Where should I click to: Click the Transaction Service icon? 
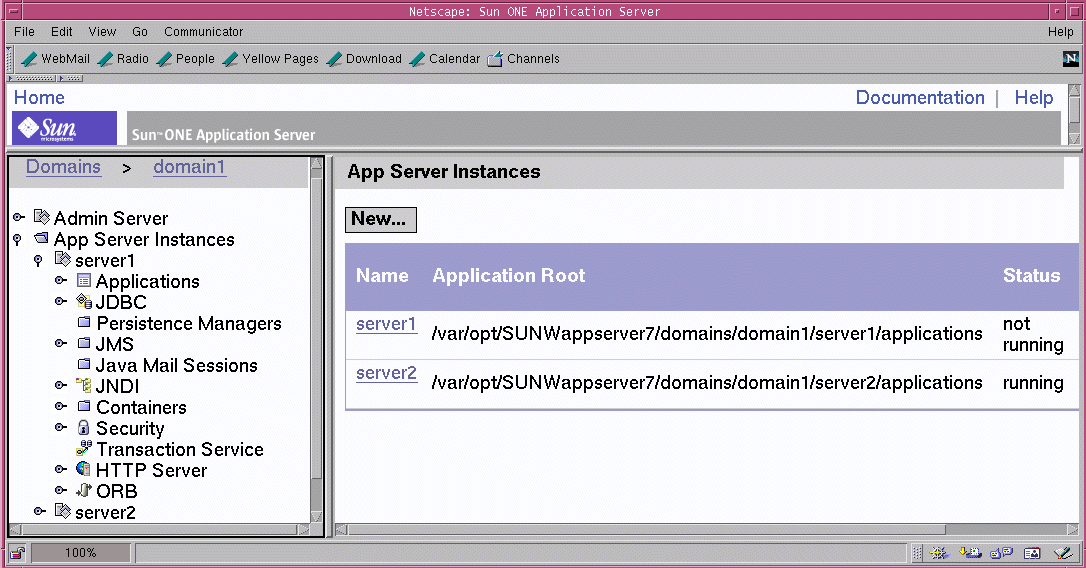point(84,450)
